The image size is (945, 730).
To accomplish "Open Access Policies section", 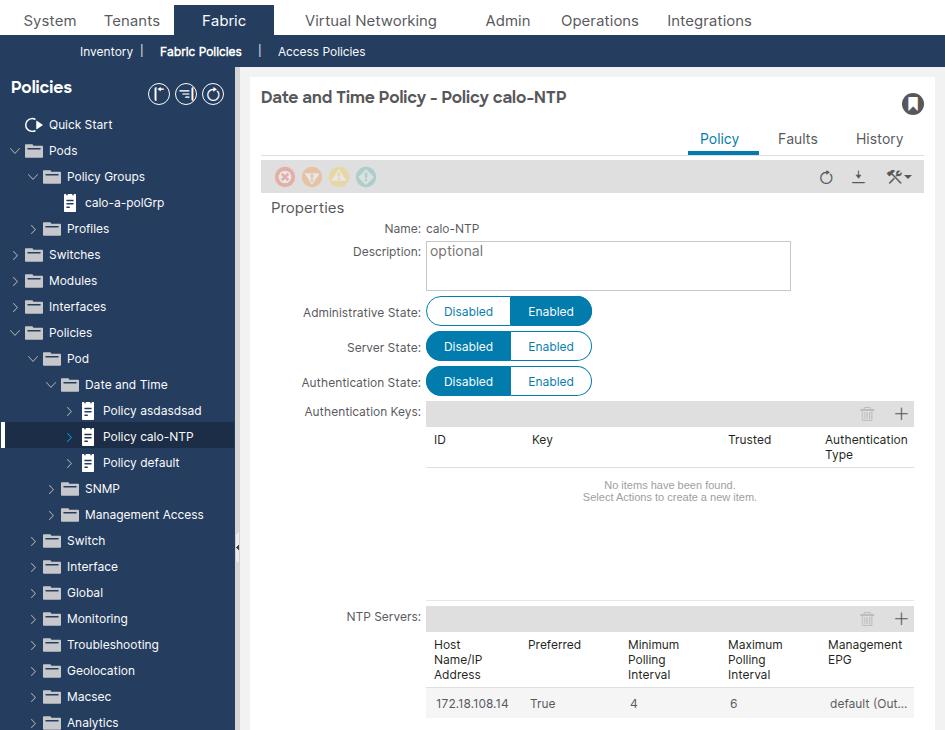I will coord(321,51).
